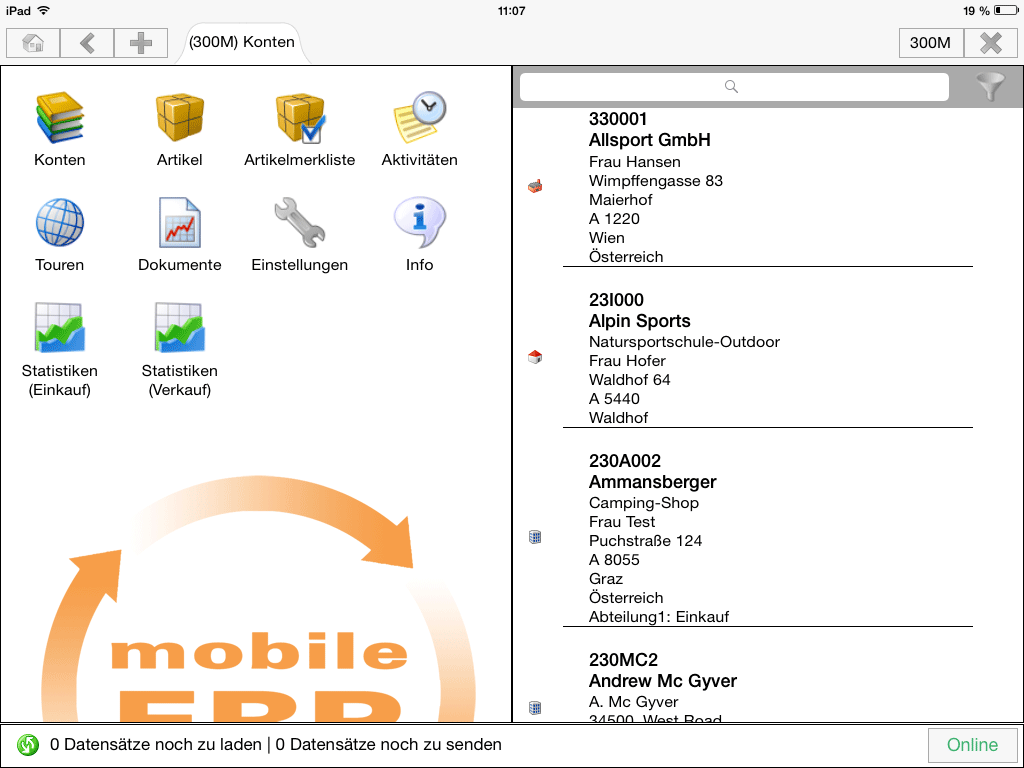Go to the home screen button
Screen dimensions: 1024x768
(33, 43)
